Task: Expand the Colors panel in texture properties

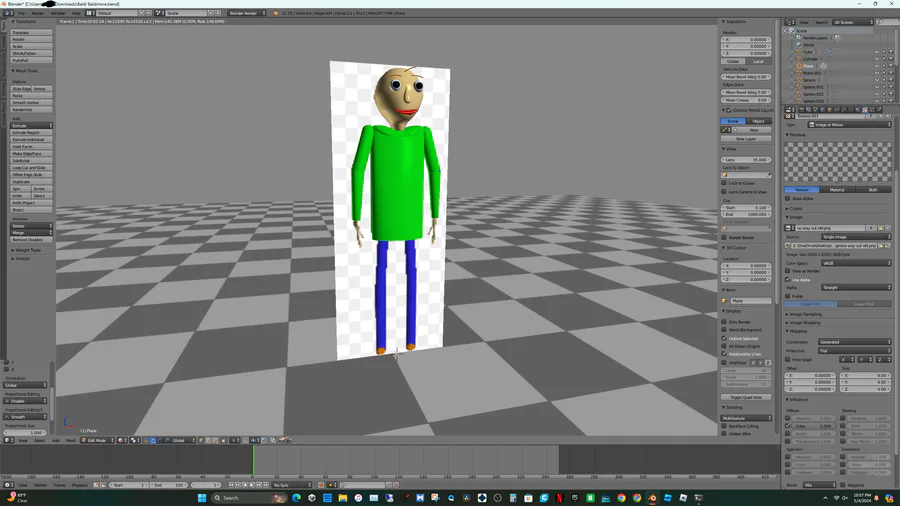Action: (795, 208)
